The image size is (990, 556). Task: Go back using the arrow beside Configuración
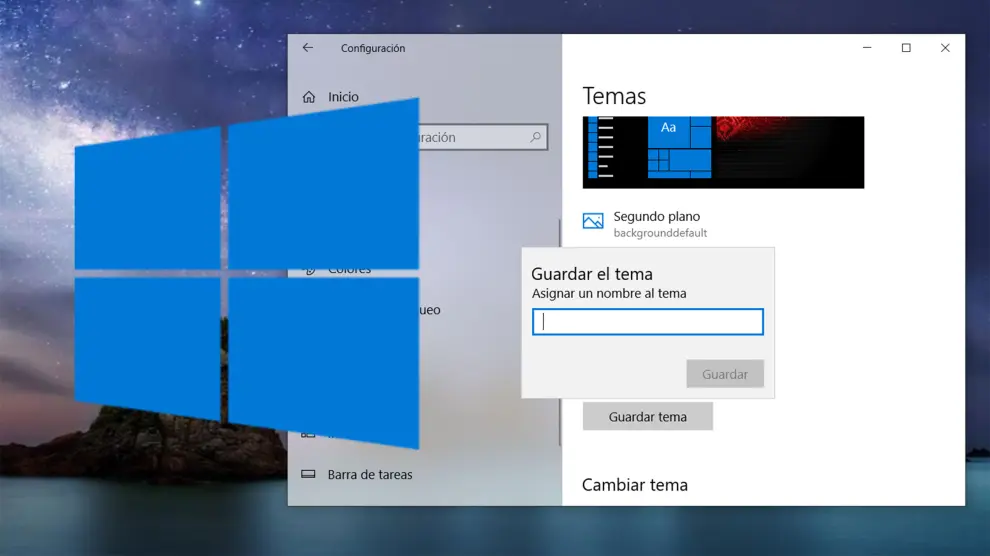(308, 48)
